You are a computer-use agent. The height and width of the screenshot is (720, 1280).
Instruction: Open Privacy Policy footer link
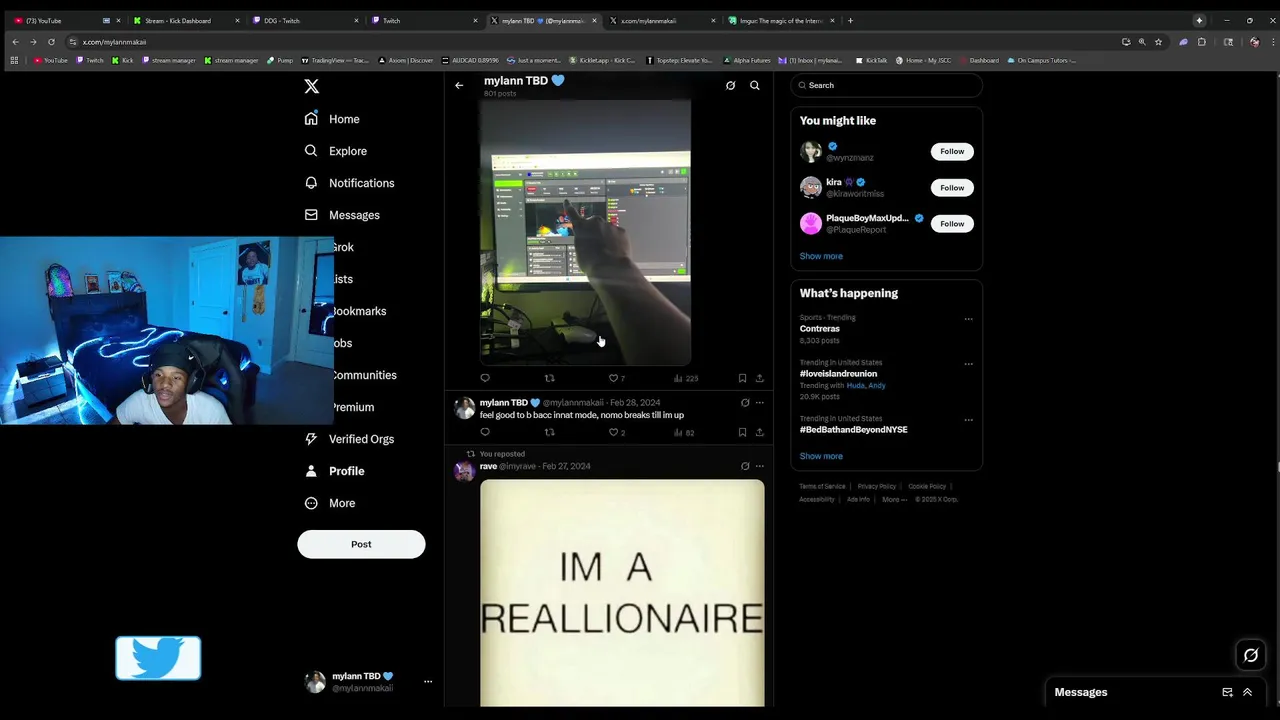tap(876, 486)
